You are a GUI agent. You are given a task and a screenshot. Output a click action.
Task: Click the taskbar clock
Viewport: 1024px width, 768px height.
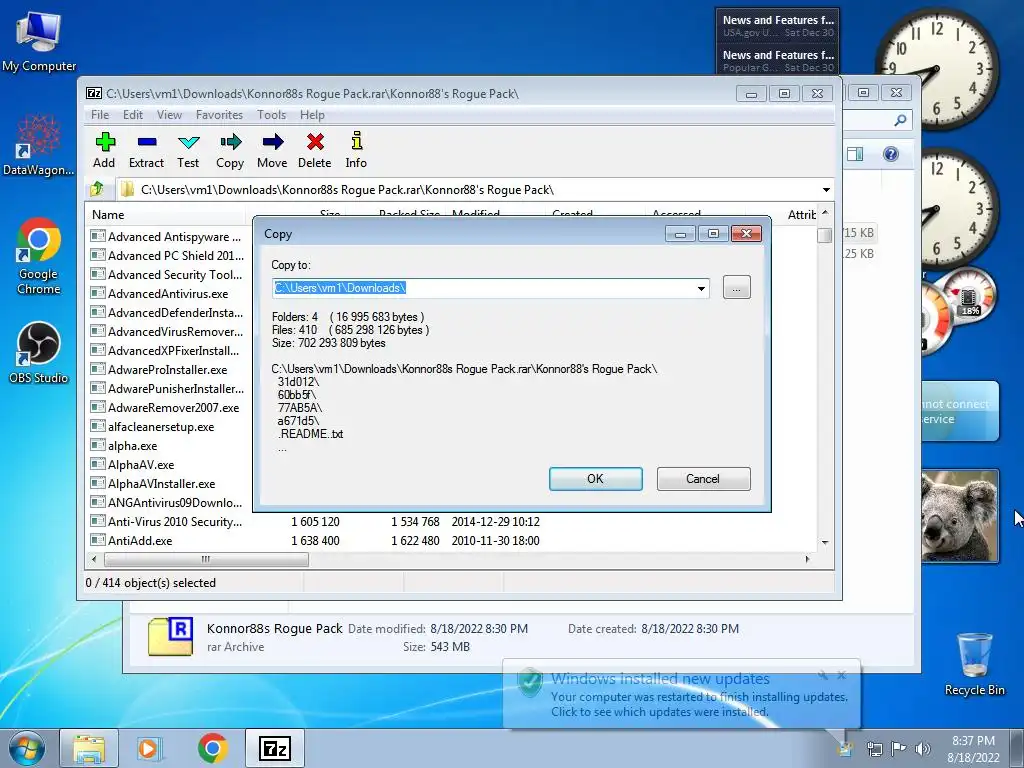pyautogui.click(x=973, y=748)
